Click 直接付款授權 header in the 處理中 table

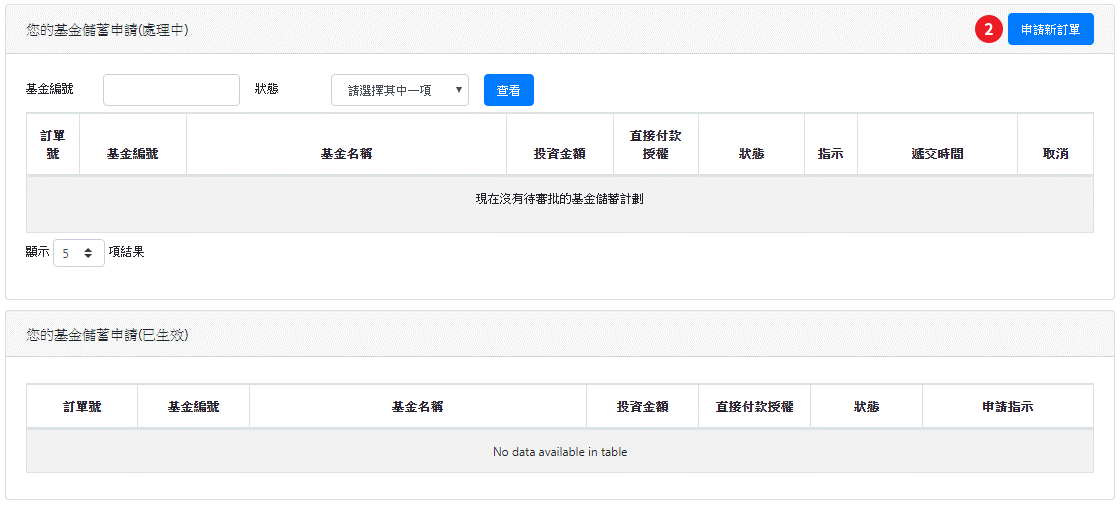pyautogui.click(x=655, y=145)
